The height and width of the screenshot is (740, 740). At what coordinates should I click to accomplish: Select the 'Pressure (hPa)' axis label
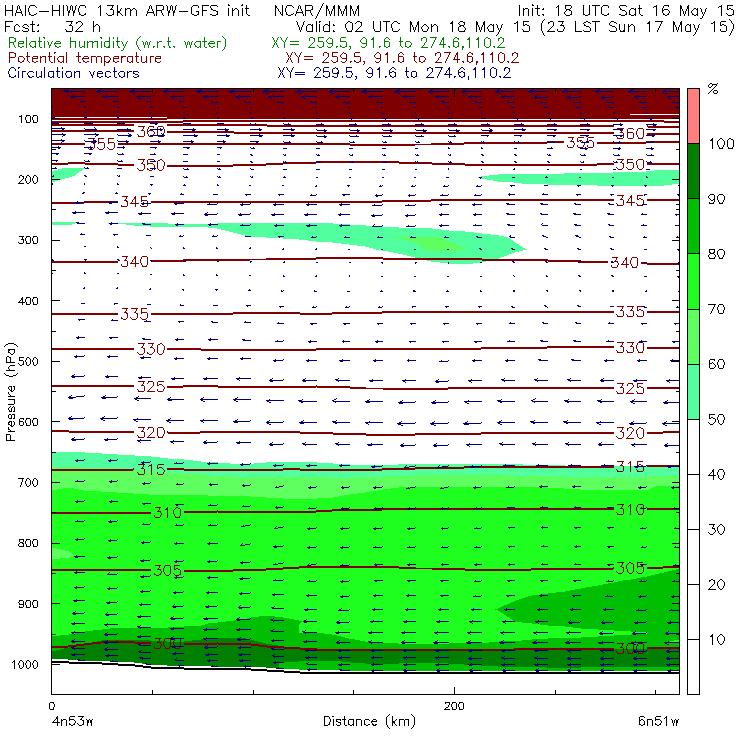(10, 392)
